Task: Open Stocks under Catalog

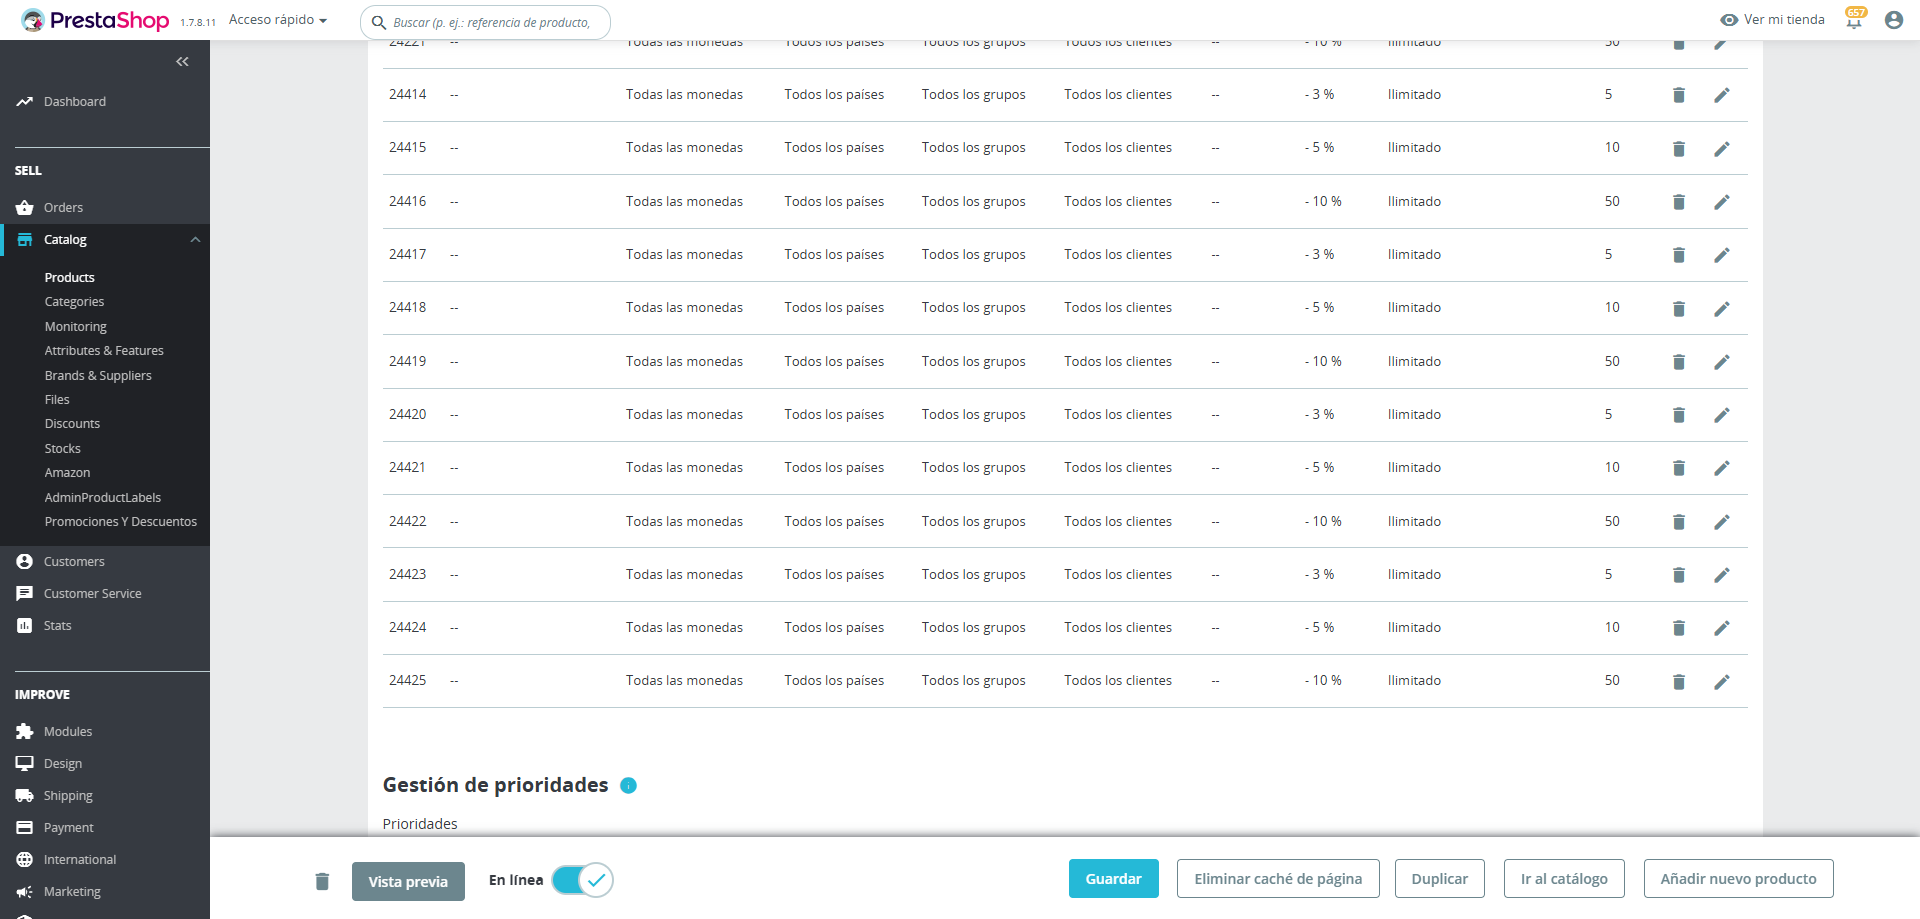Action: [62, 449]
